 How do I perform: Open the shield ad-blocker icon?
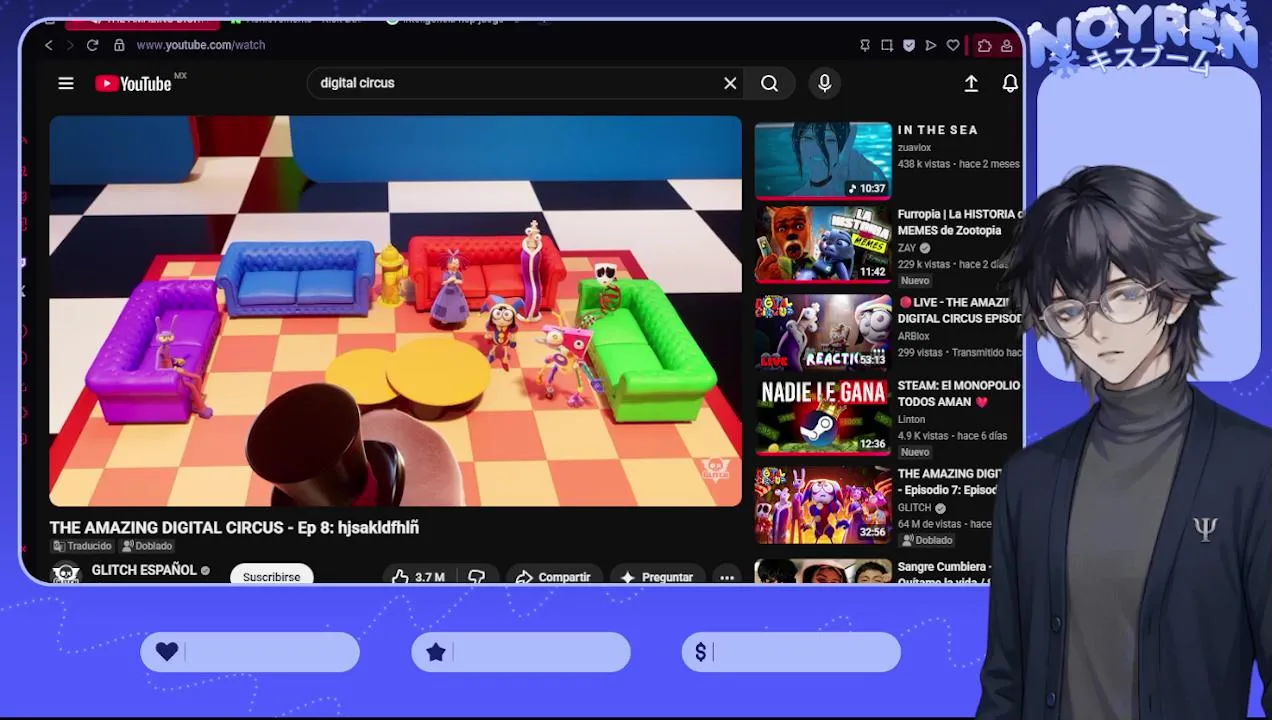(x=909, y=45)
